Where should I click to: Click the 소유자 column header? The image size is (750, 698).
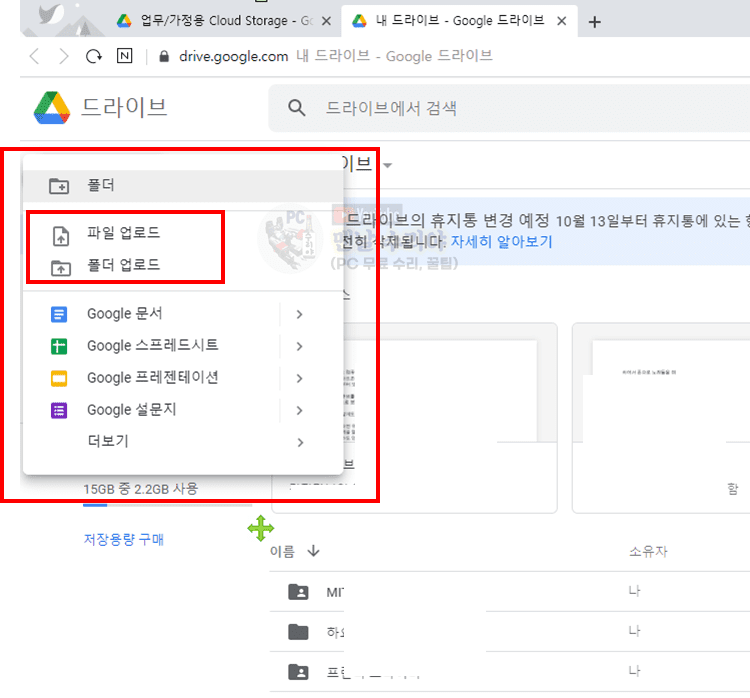click(648, 552)
